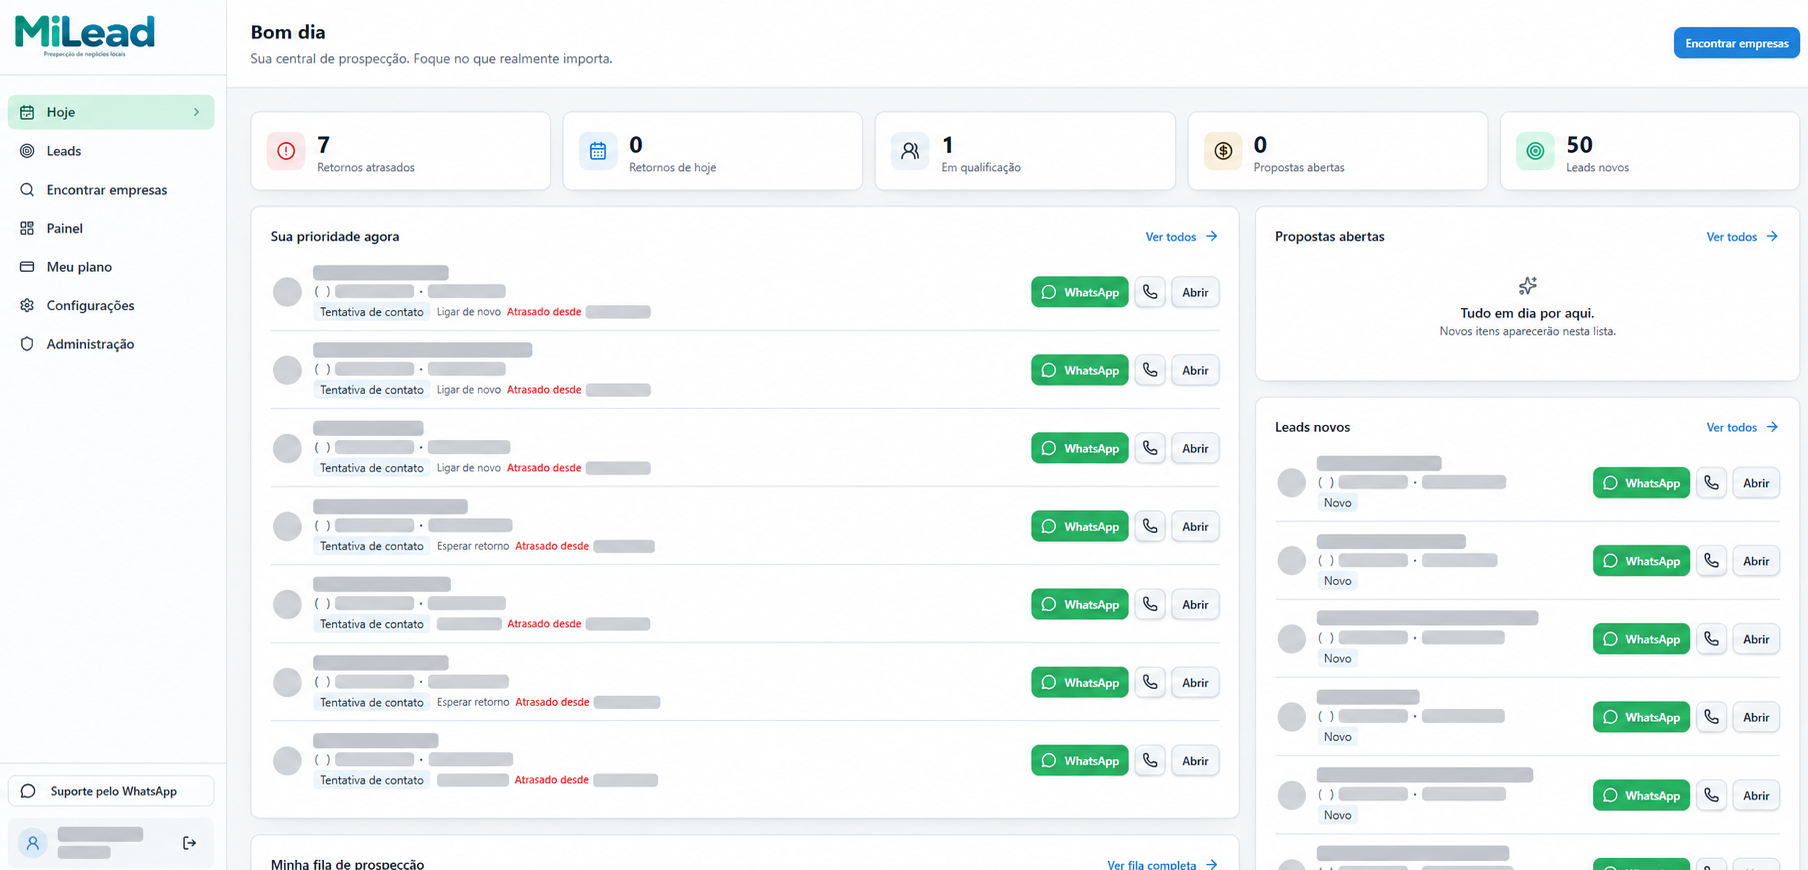Viewport: 1808px width, 870px height.
Task: Open the Leads page from the sidebar
Action: (111, 151)
